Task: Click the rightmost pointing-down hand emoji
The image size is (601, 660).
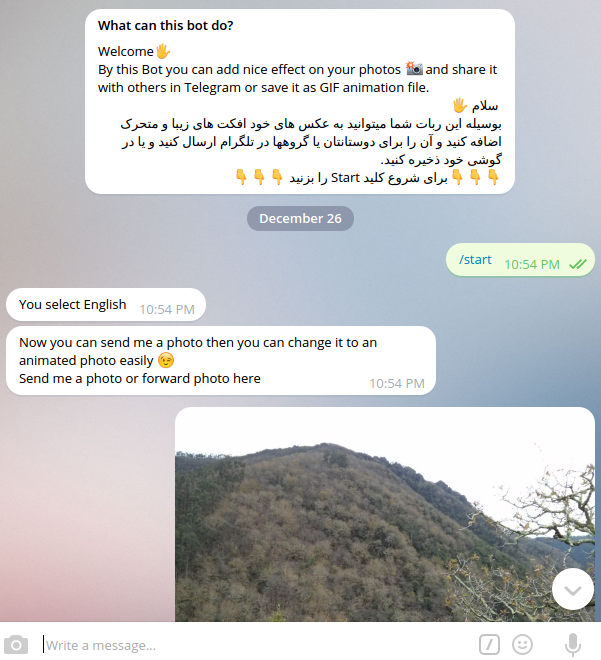Action: pos(493,177)
